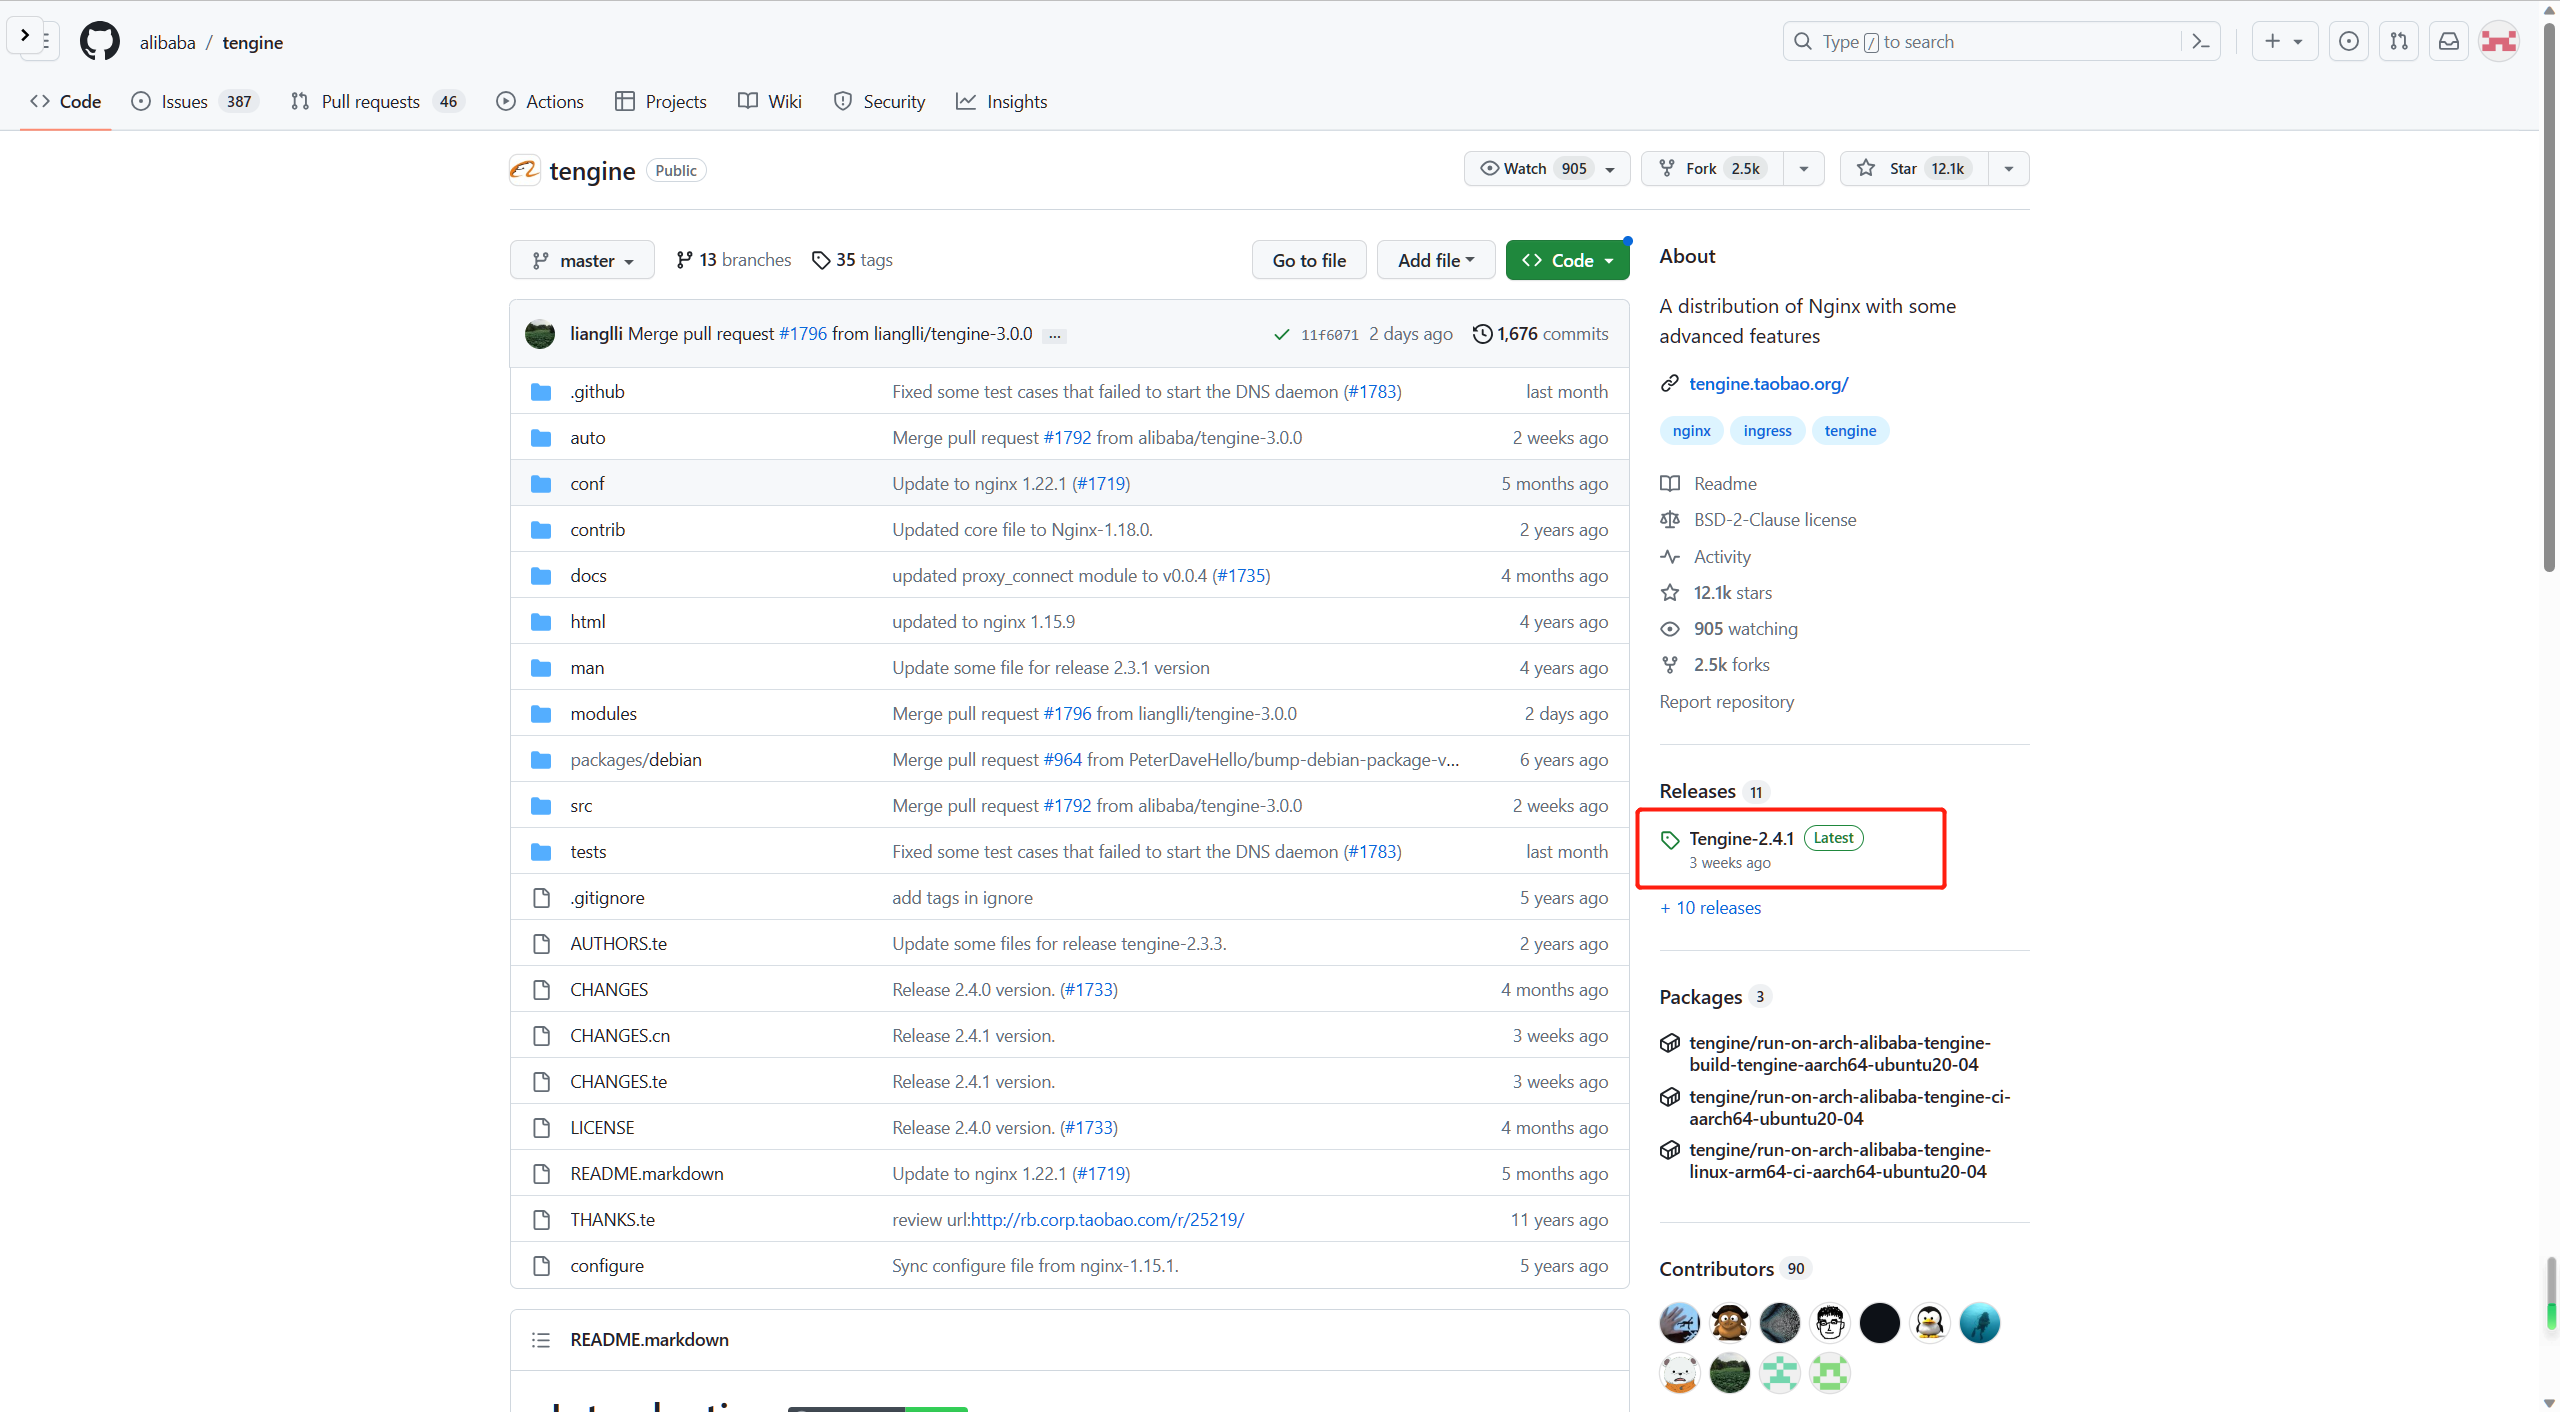Switch to the Insights tab

[x=1002, y=102]
